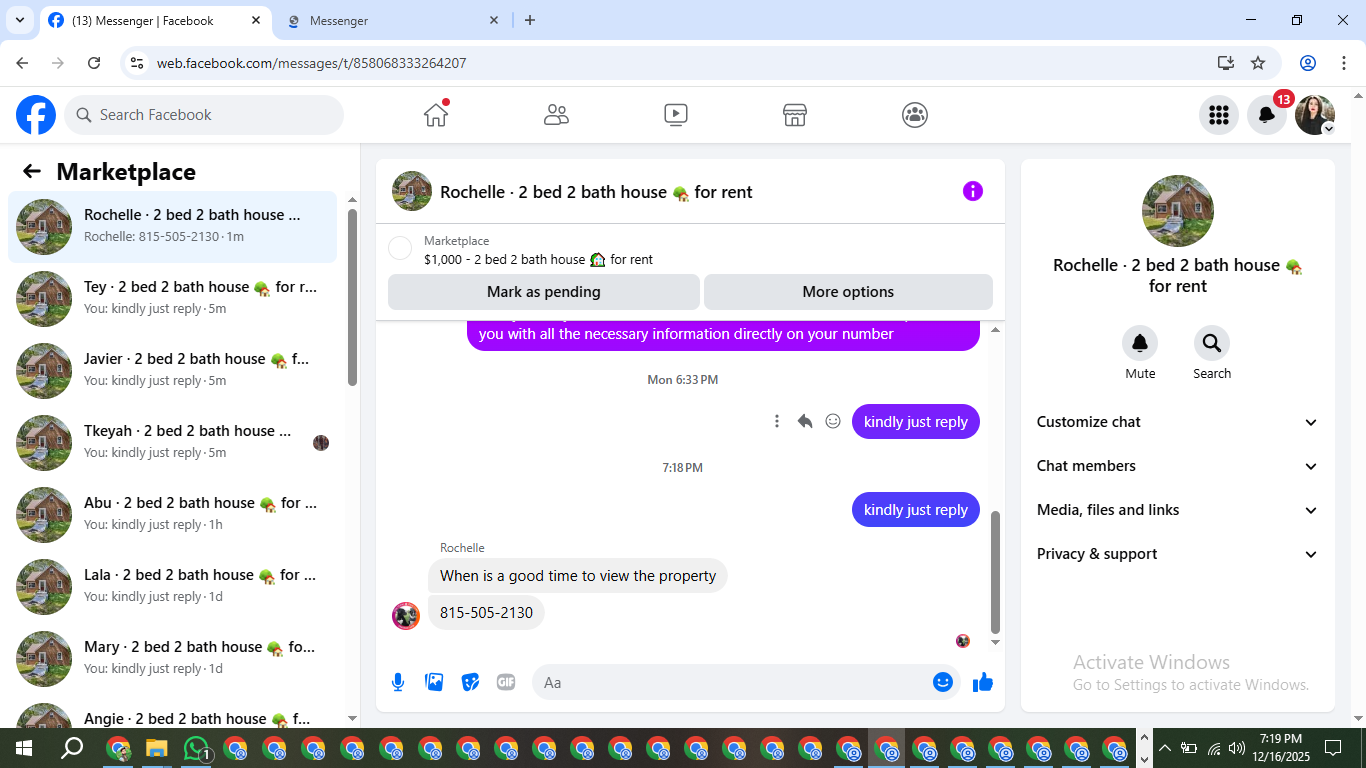Choose a sticker icon in composer
The height and width of the screenshot is (768, 1366).
click(470, 682)
